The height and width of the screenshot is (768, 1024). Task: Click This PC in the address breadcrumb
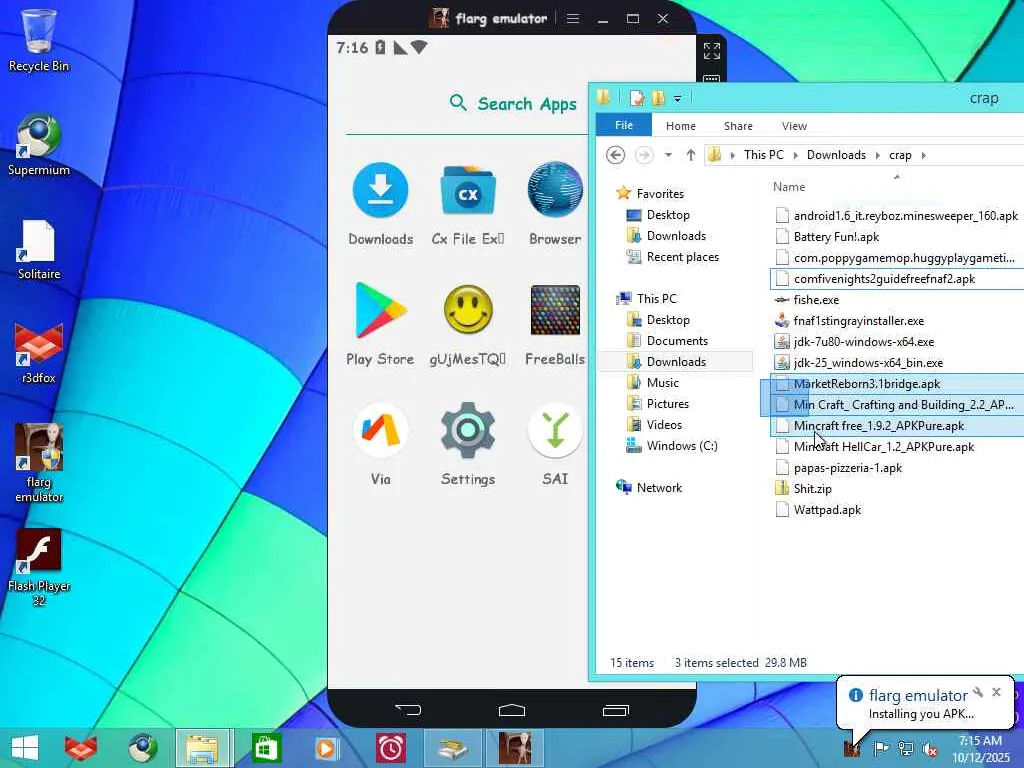[763, 155]
